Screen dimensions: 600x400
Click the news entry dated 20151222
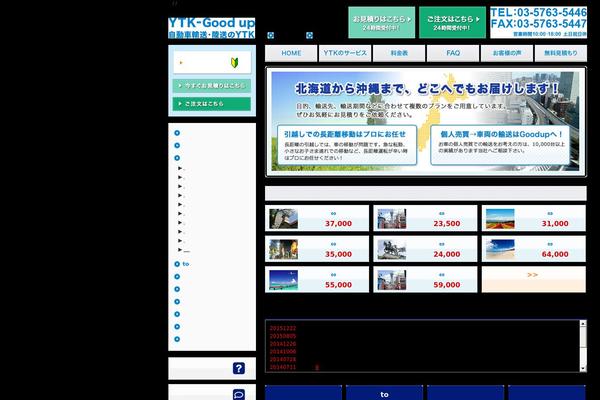point(283,328)
